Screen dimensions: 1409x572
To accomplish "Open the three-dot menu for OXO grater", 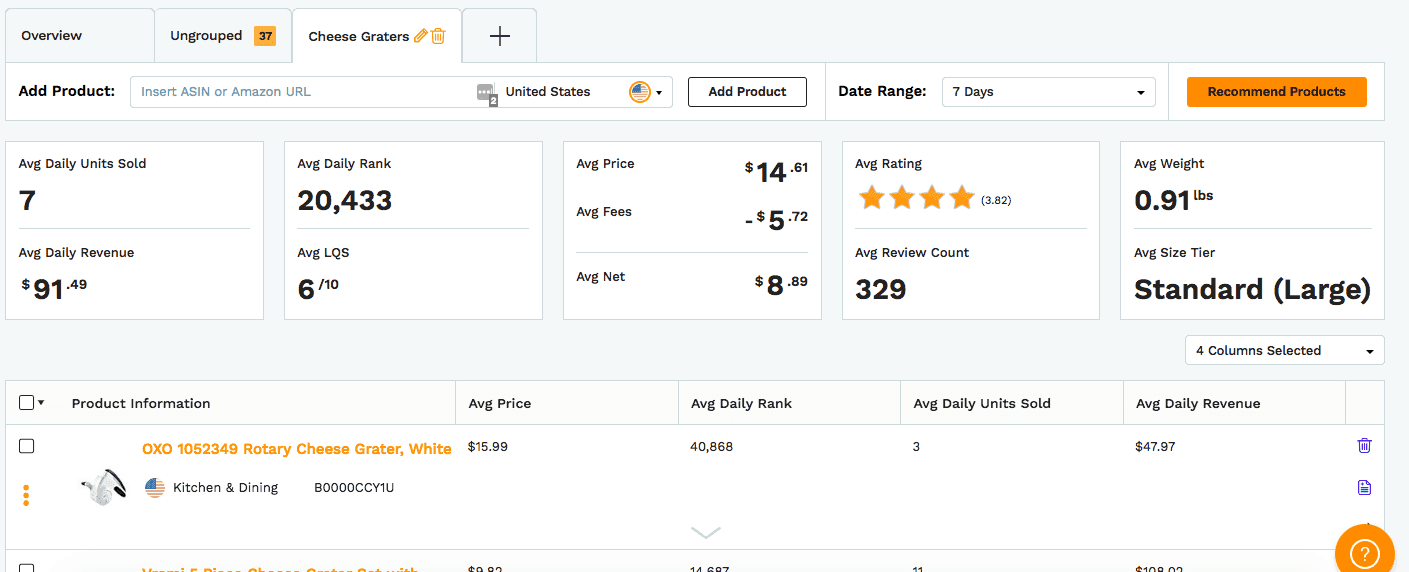I will pyautogui.click(x=26, y=495).
